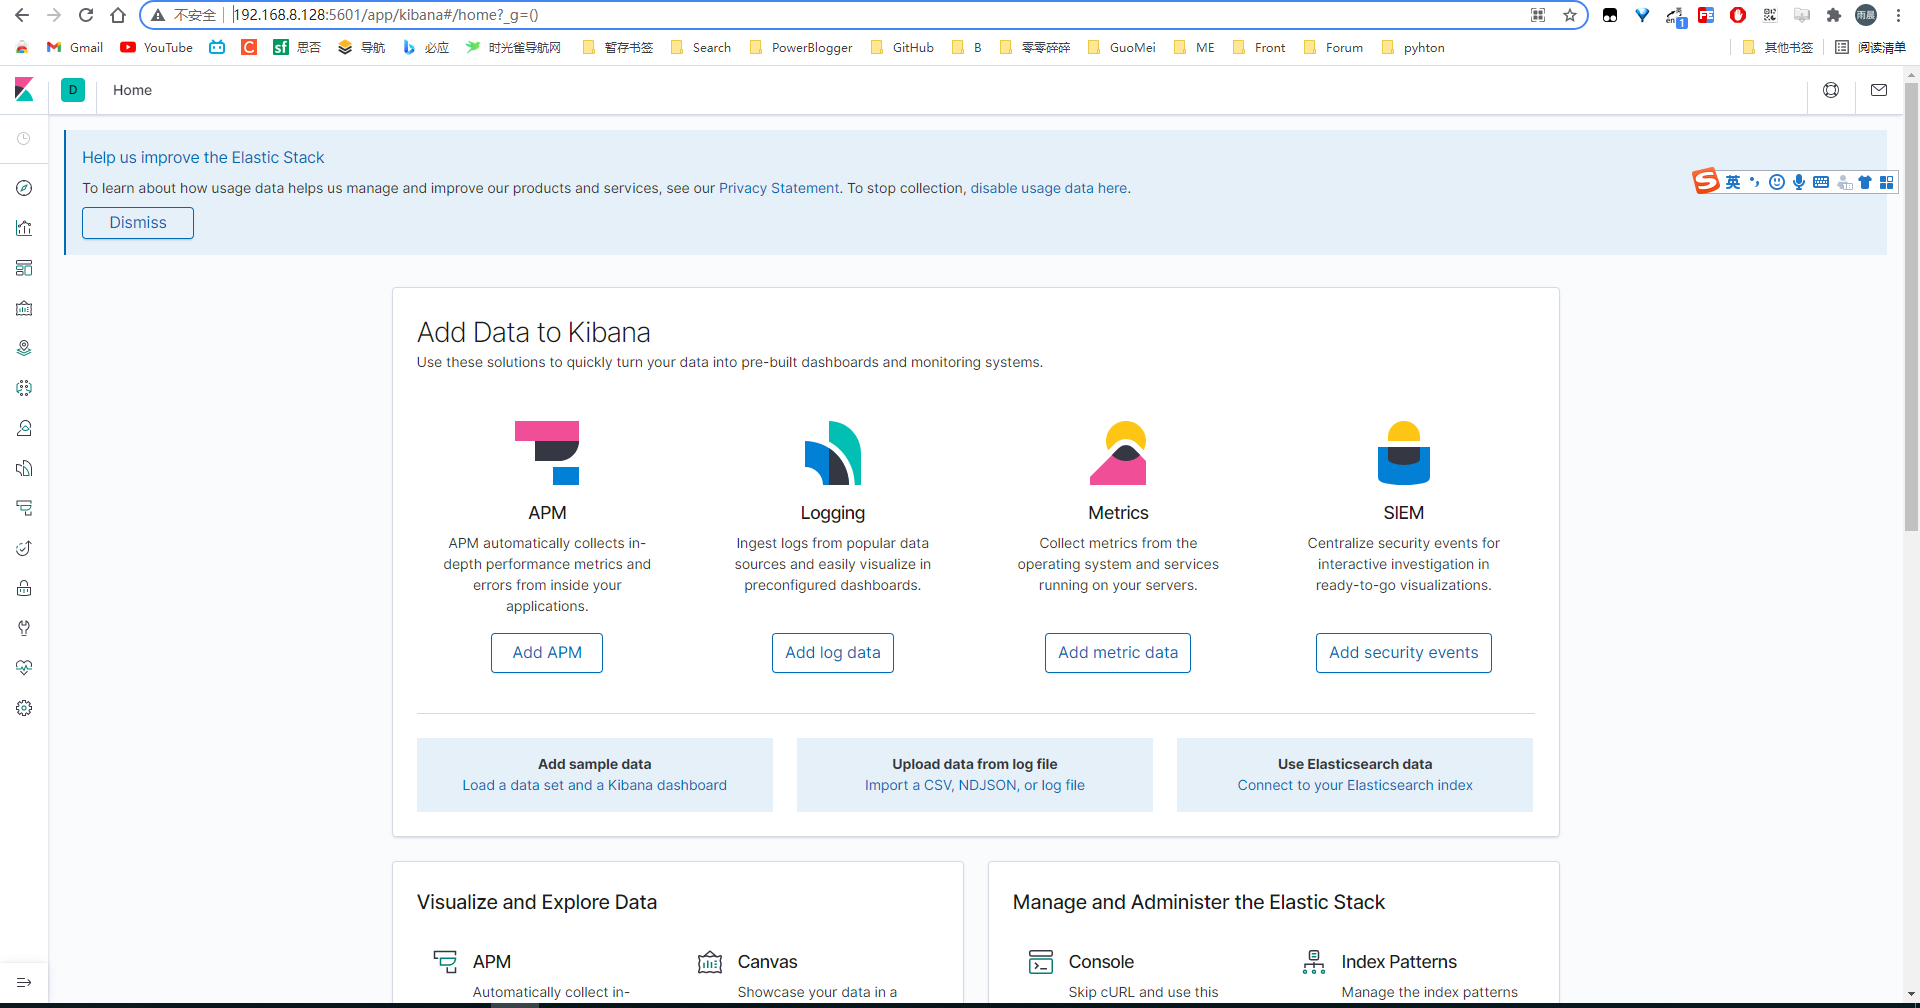Connect to your Elasticsearch index
1920x1008 pixels.
pyautogui.click(x=1355, y=786)
